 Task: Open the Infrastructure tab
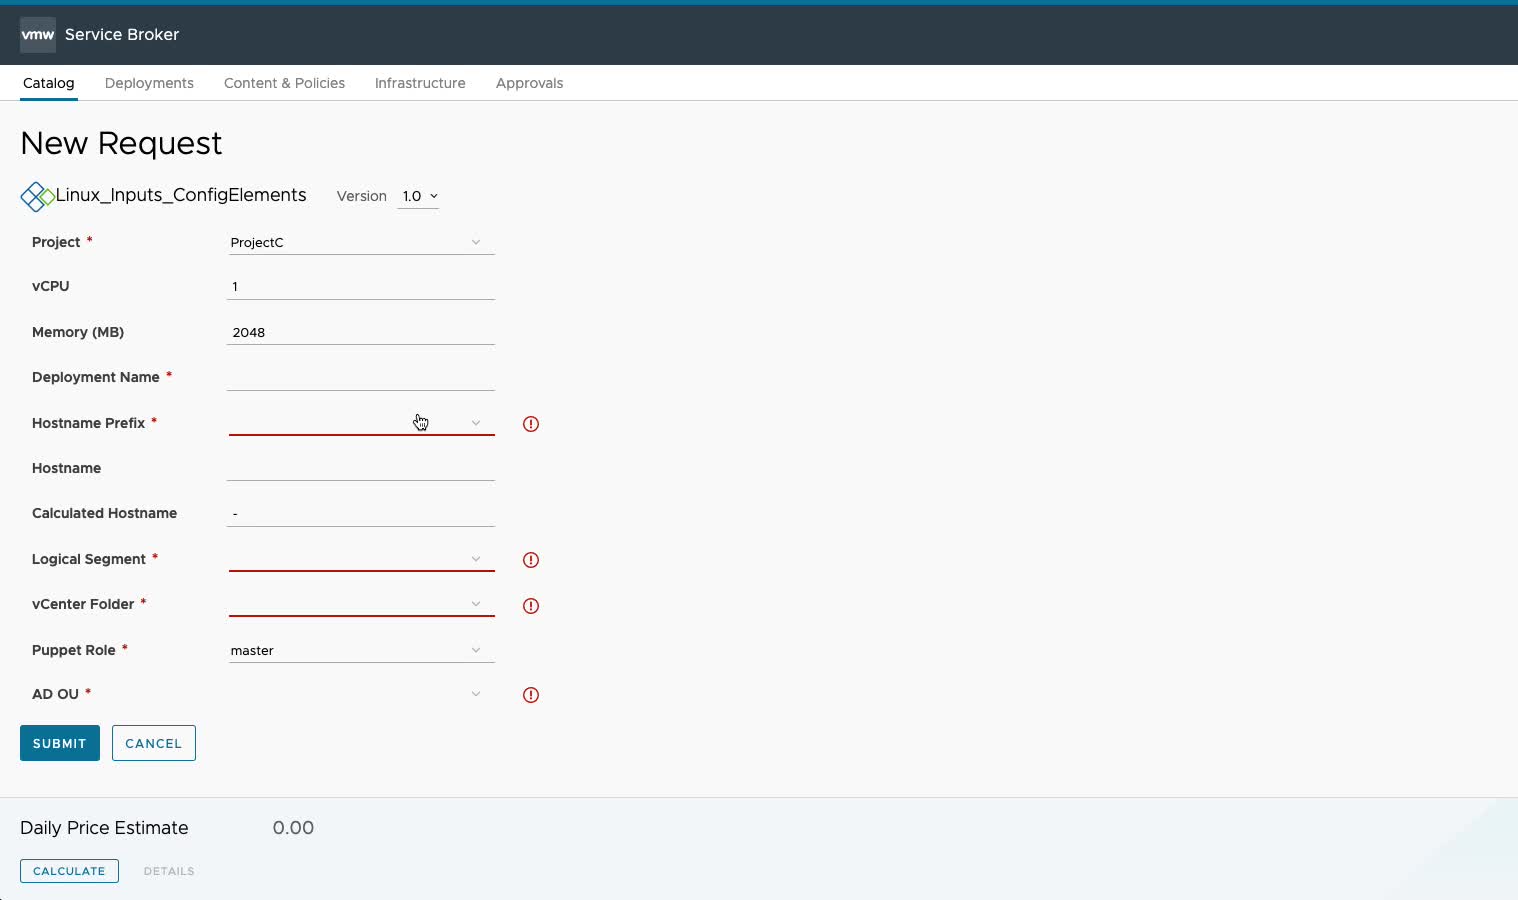click(x=420, y=83)
